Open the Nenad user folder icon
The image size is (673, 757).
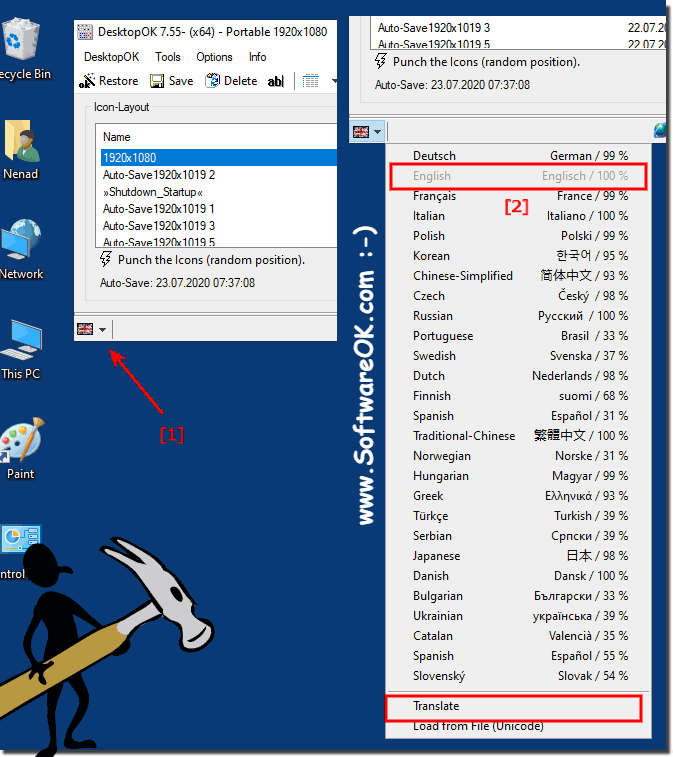pos(20,150)
